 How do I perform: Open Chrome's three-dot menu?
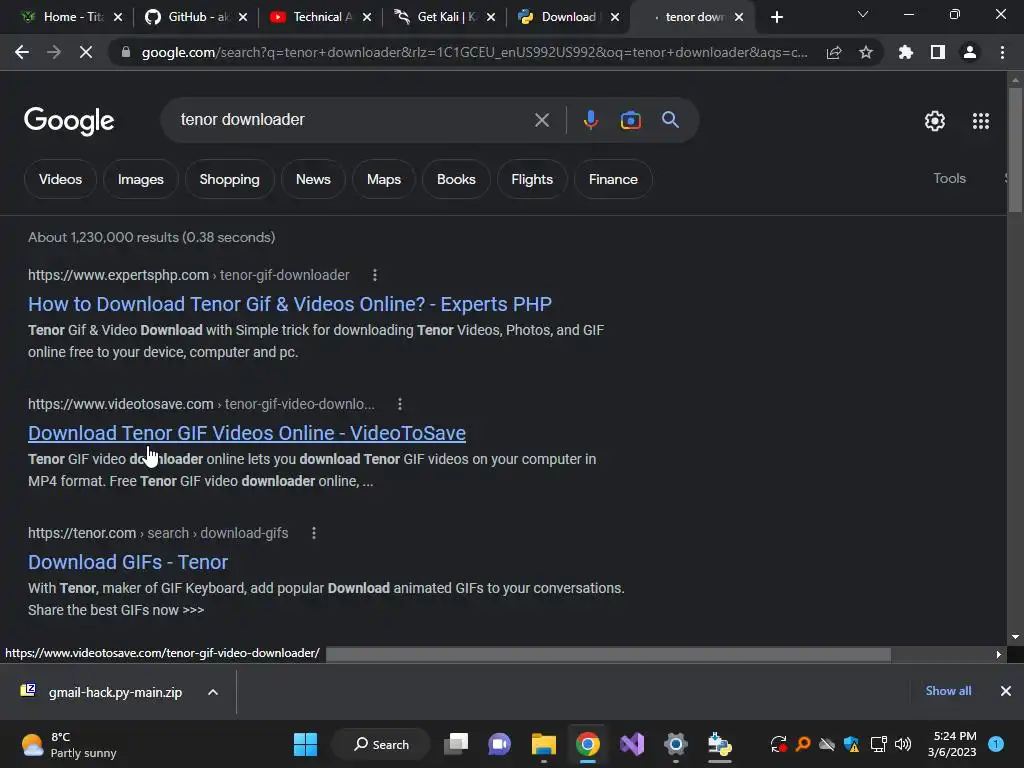[x=1002, y=52]
